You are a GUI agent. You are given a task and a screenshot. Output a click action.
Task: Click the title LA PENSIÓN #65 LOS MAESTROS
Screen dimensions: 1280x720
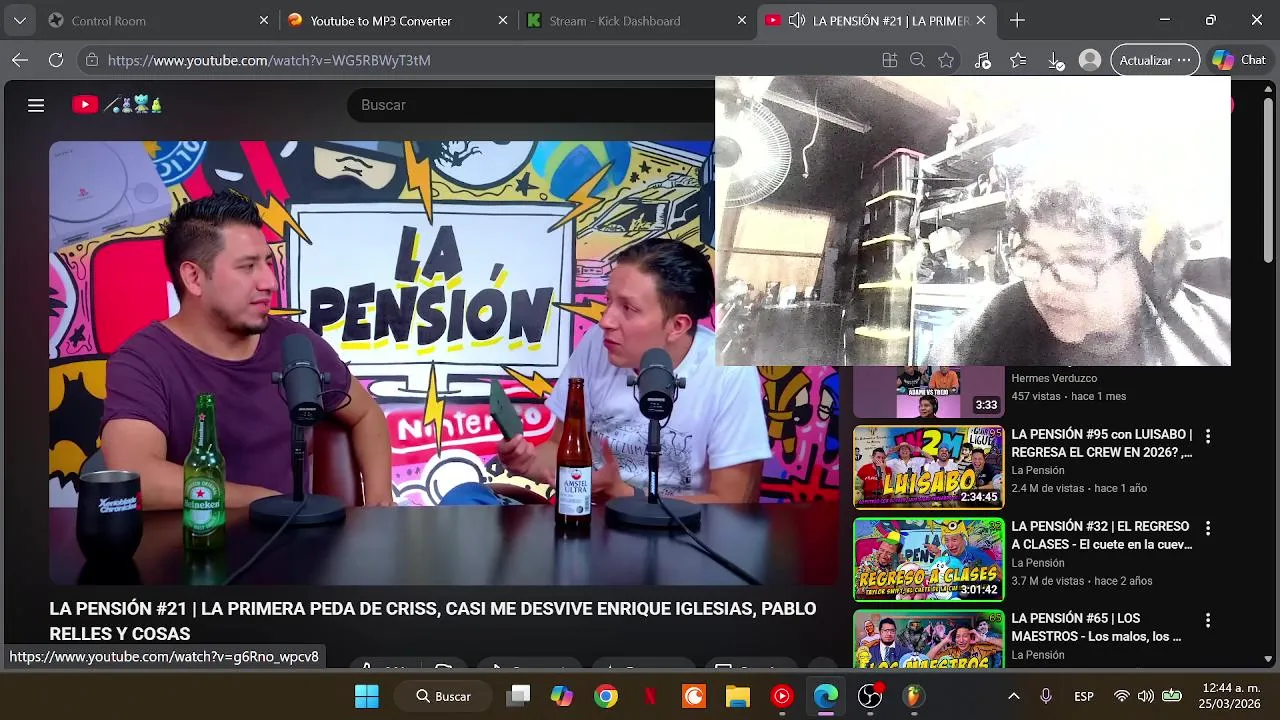1096,627
